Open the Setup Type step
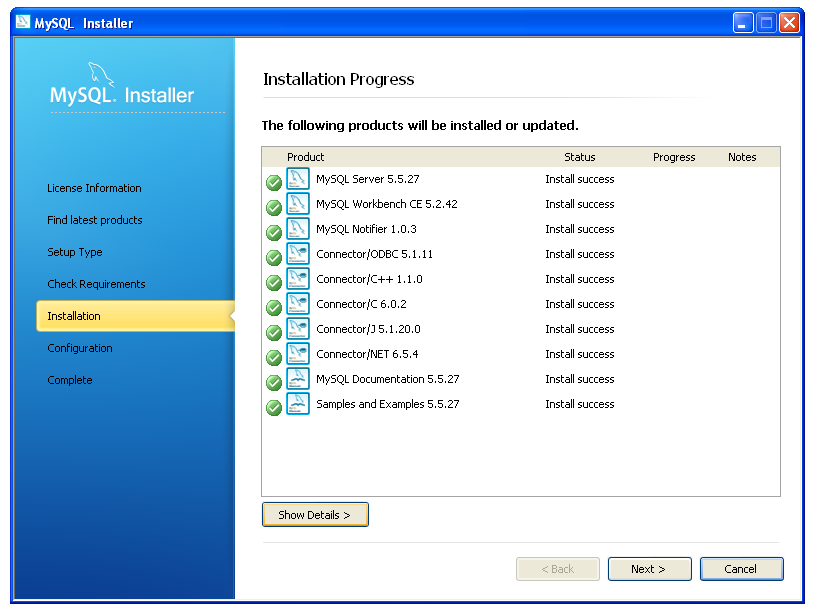The image size is (817, 615). coord(75,252)
